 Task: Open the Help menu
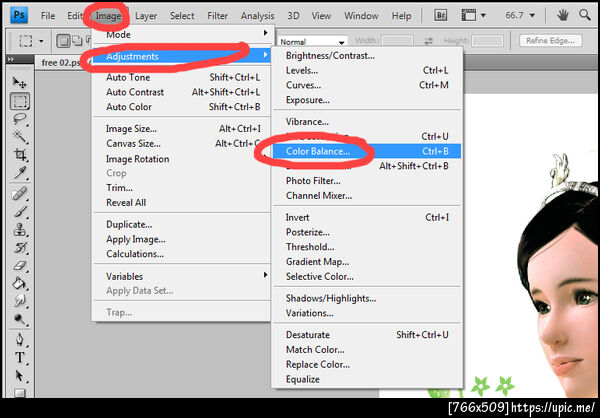coord(401,16)
